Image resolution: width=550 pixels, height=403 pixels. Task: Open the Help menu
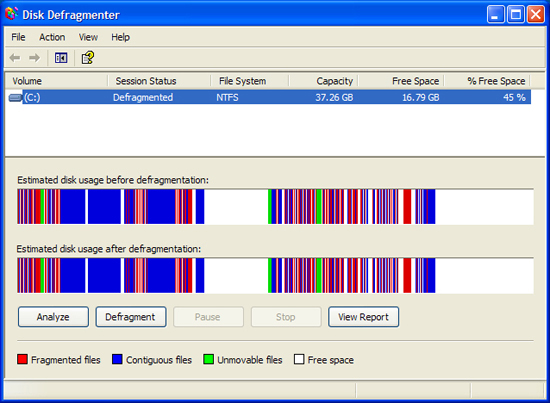[x=120, y=37]
